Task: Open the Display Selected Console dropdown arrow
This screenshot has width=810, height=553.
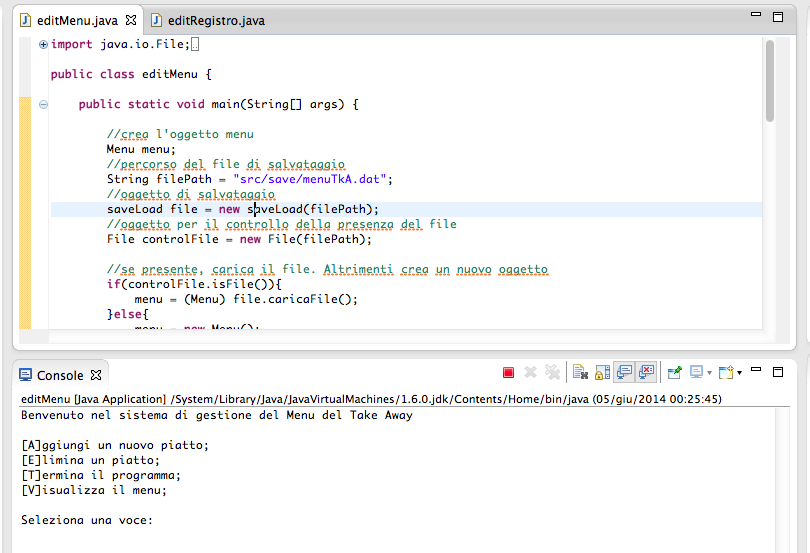Action: click(x=709, y=373)
